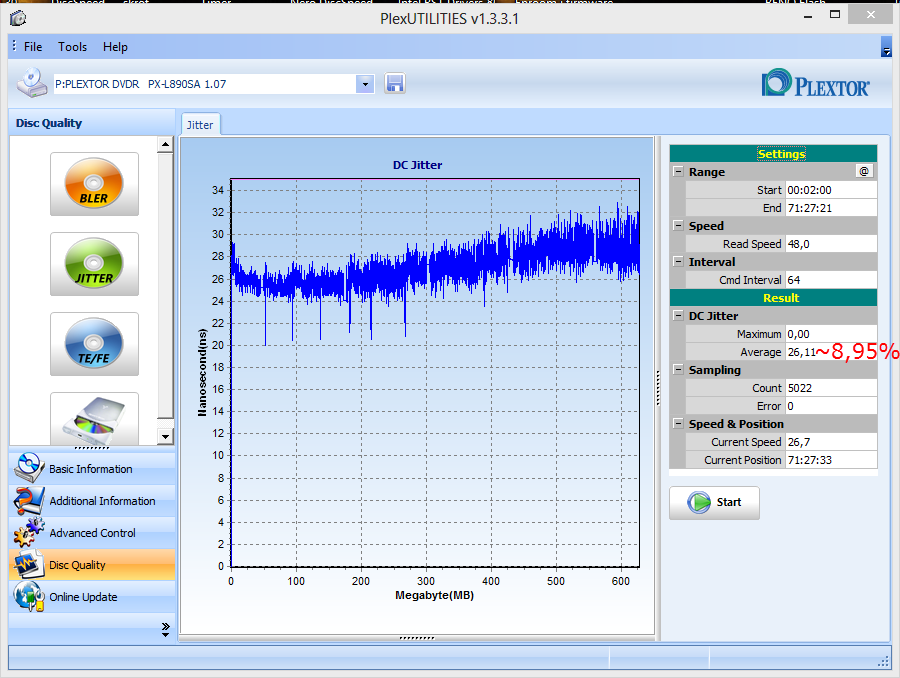
Task: Click the Additional Information icon
Action: (29, 501)
